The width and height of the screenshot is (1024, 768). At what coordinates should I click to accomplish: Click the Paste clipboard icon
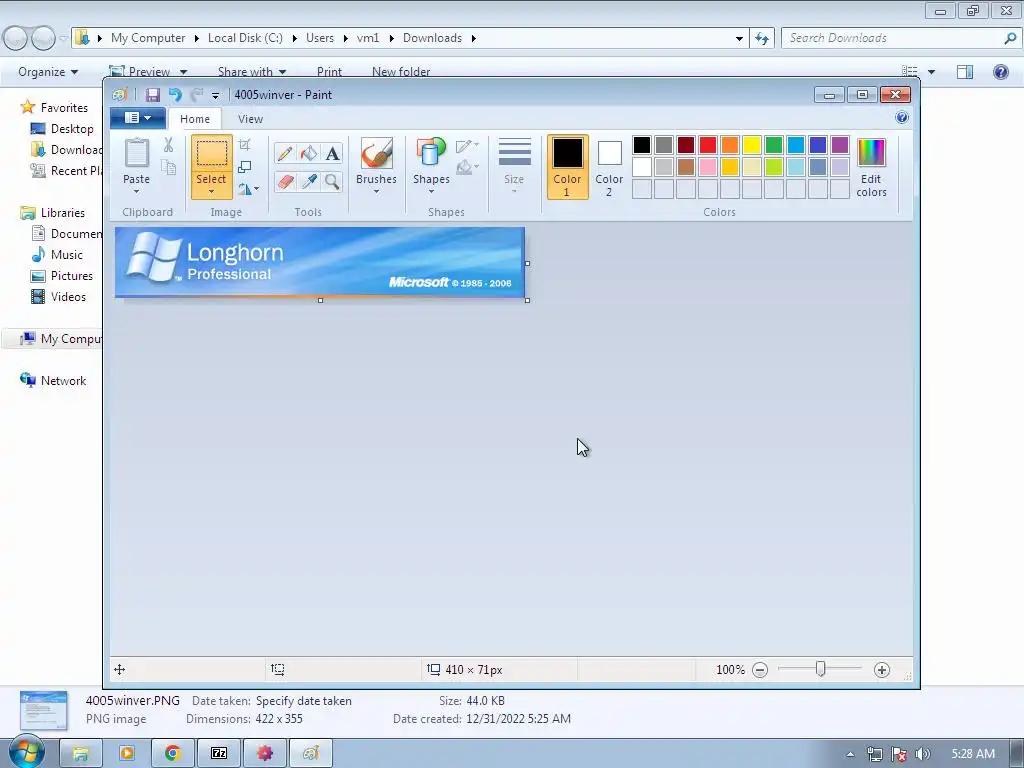click(136, 153)
